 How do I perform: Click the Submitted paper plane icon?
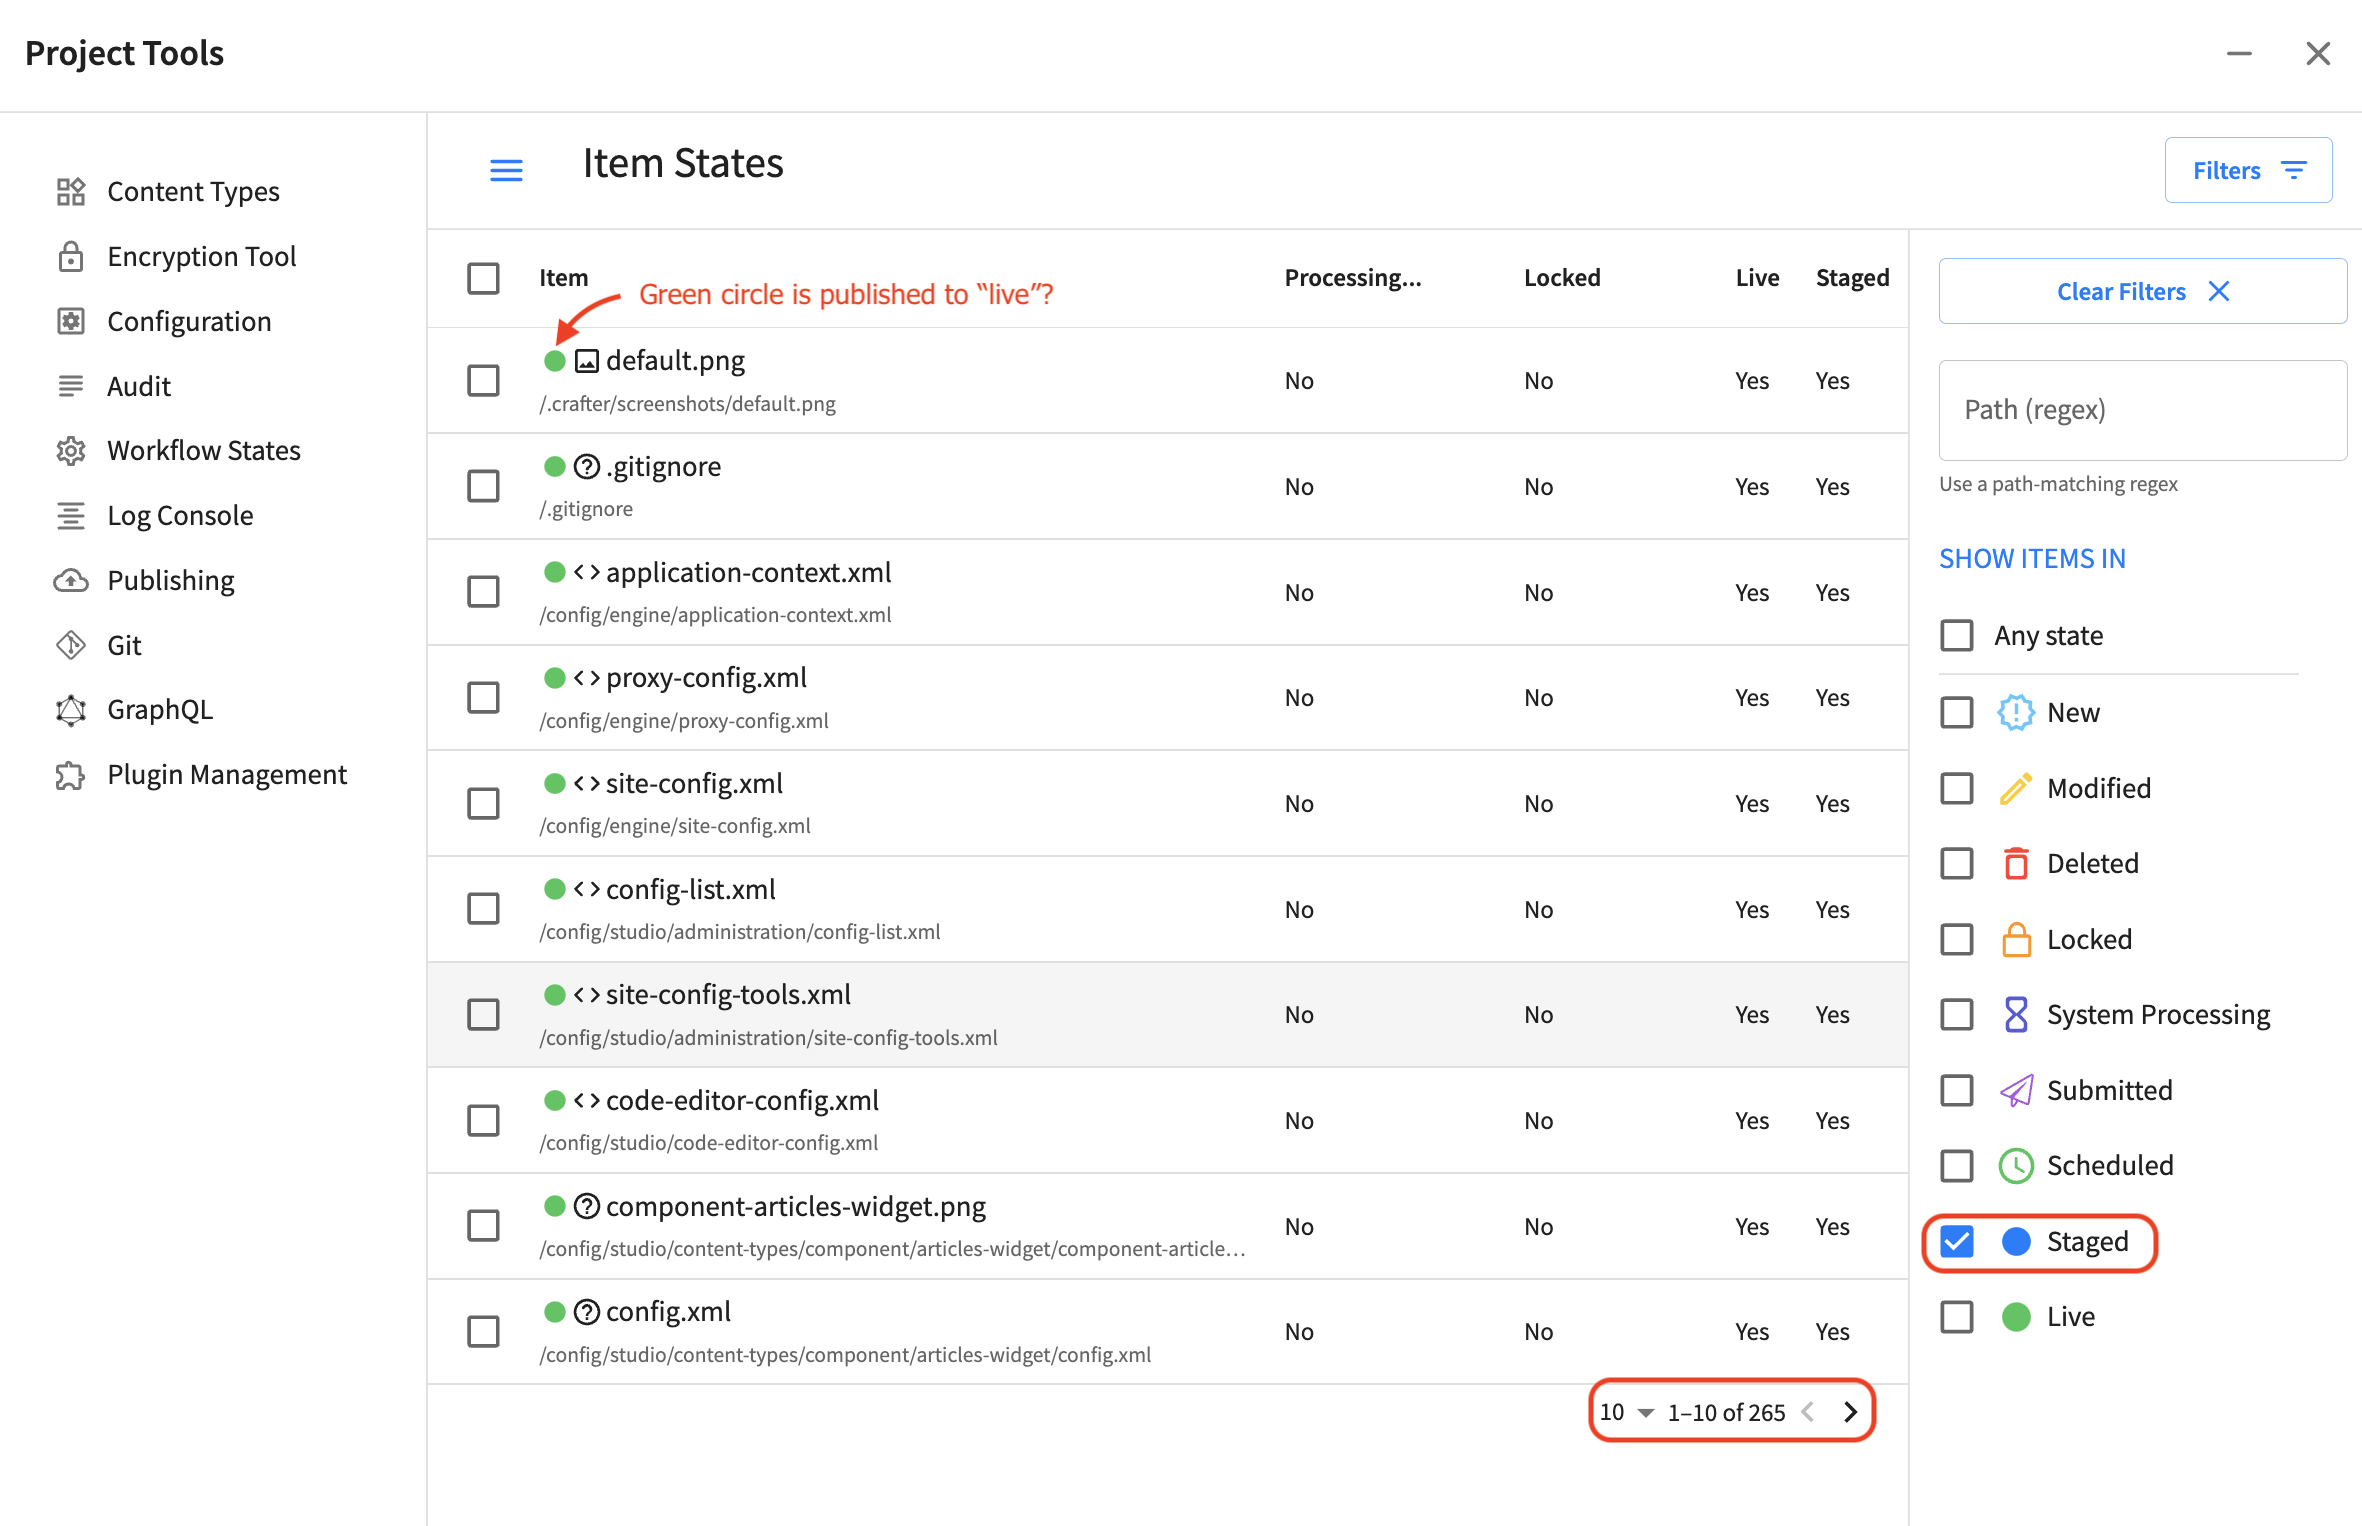point(2016,1090)
